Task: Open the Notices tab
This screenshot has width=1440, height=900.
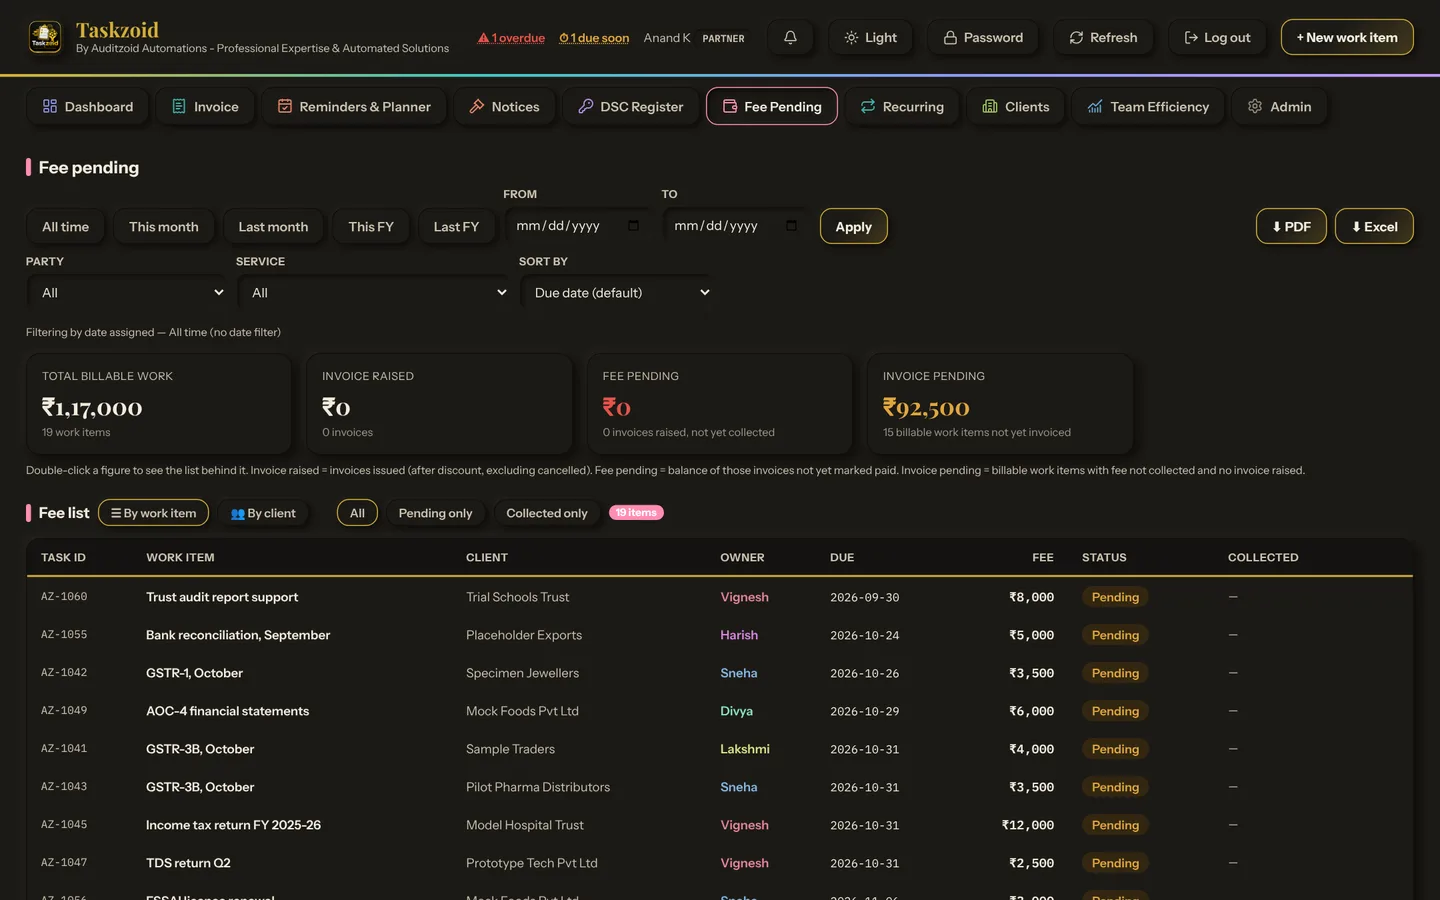Action: [504, 107]
